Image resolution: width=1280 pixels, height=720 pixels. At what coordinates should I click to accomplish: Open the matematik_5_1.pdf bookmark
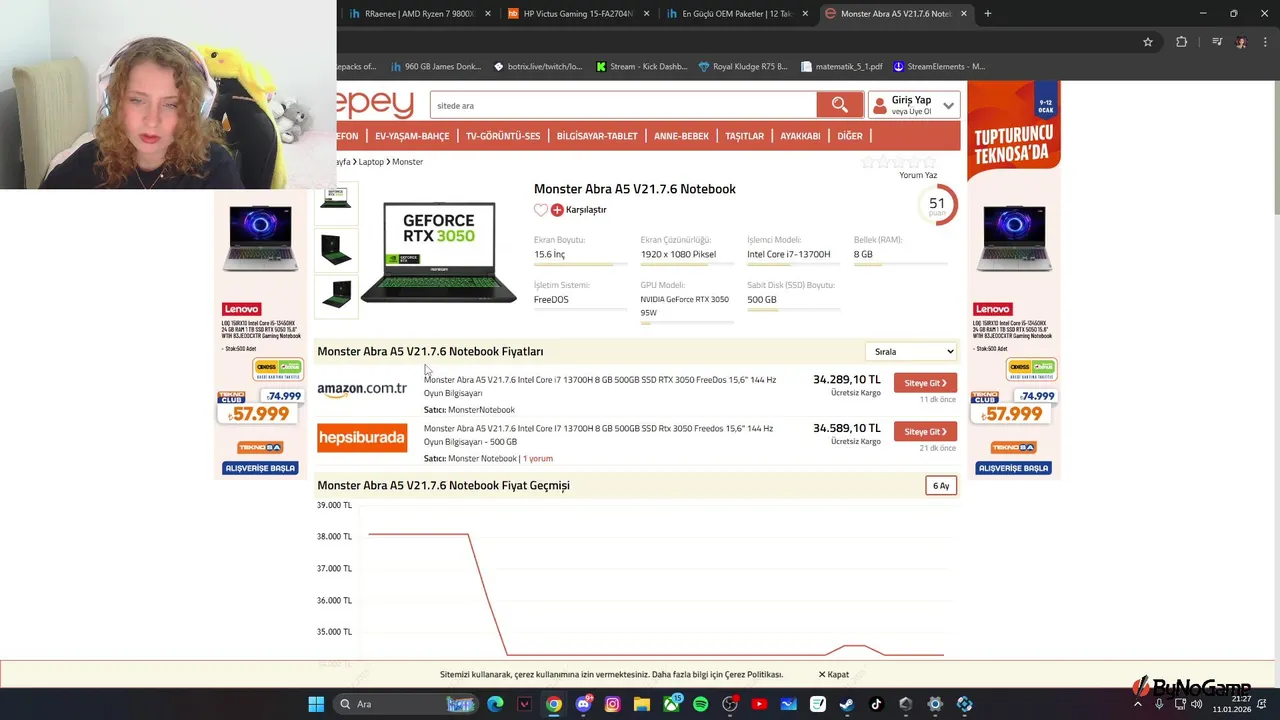[x=841, y=67]
